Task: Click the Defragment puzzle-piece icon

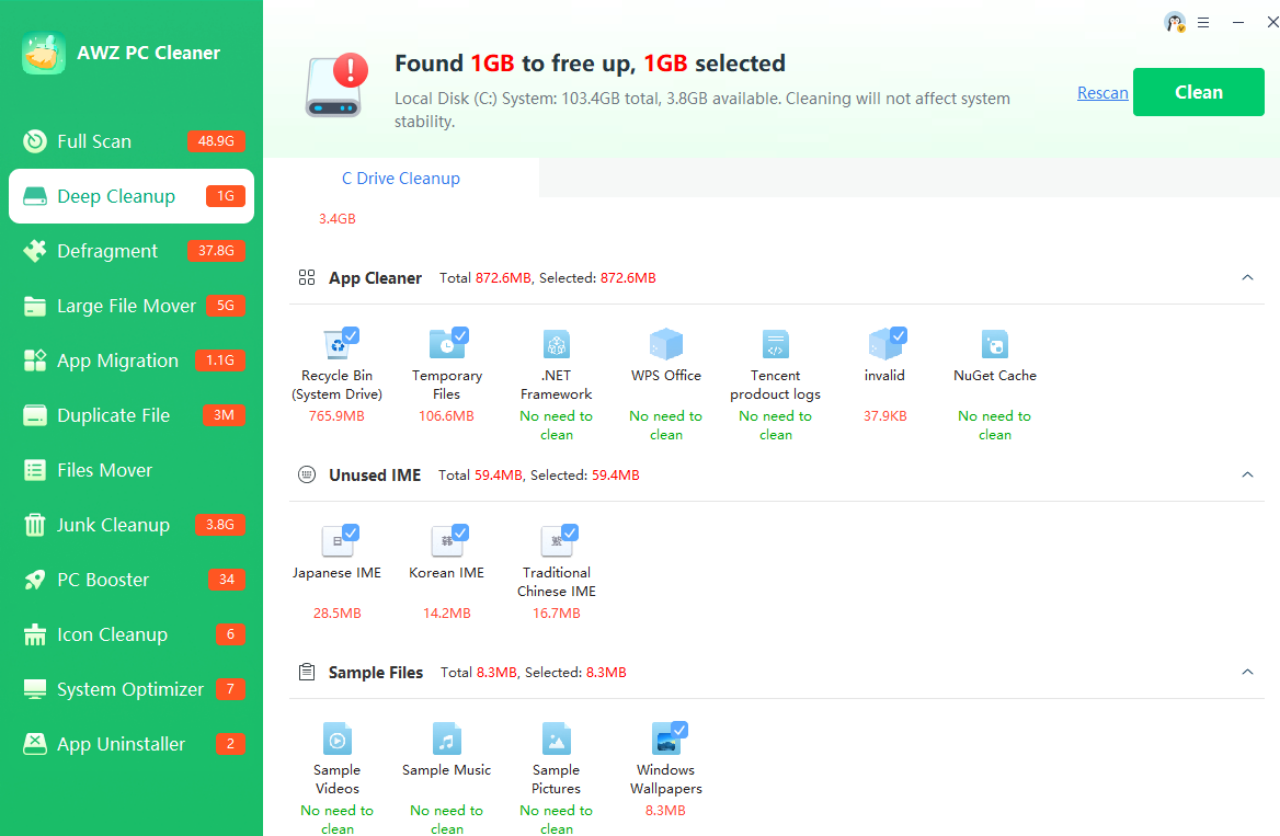Action: coord(35,251)
